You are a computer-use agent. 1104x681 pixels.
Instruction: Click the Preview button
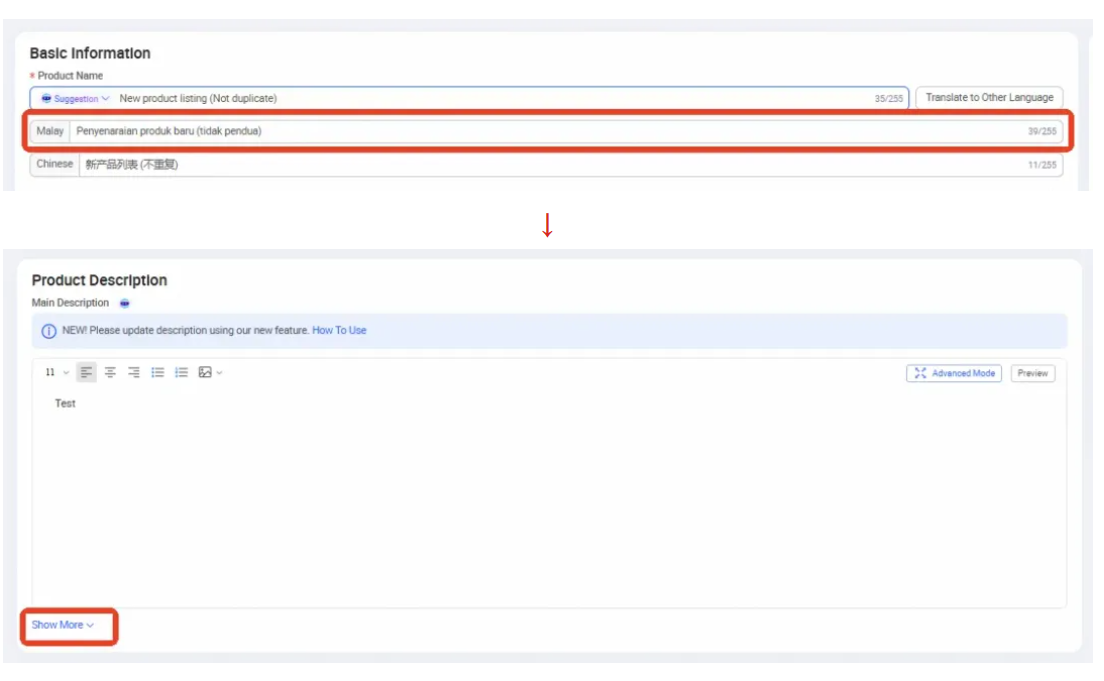click(1033, 373)
